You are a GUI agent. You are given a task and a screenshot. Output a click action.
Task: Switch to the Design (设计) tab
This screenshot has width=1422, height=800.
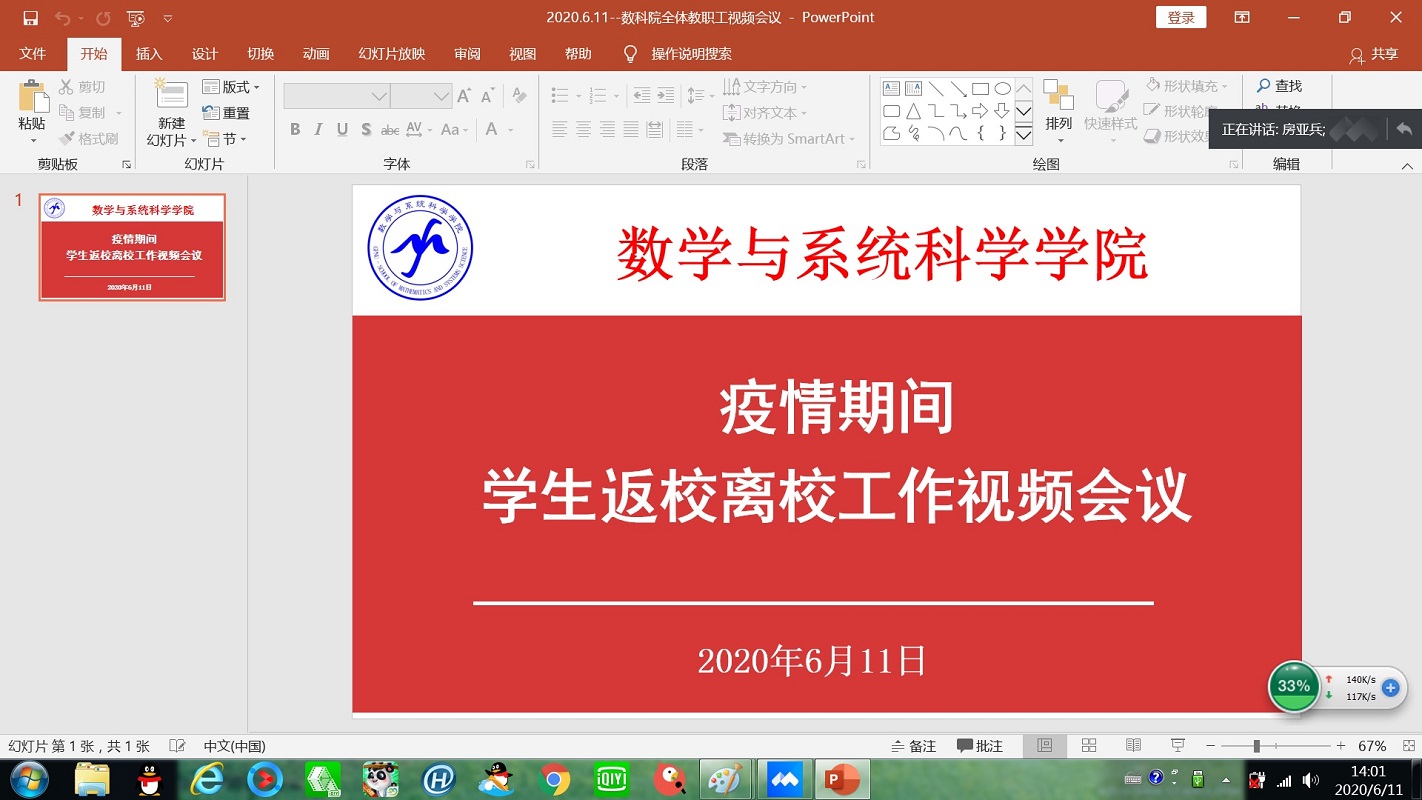coord(205,54)
